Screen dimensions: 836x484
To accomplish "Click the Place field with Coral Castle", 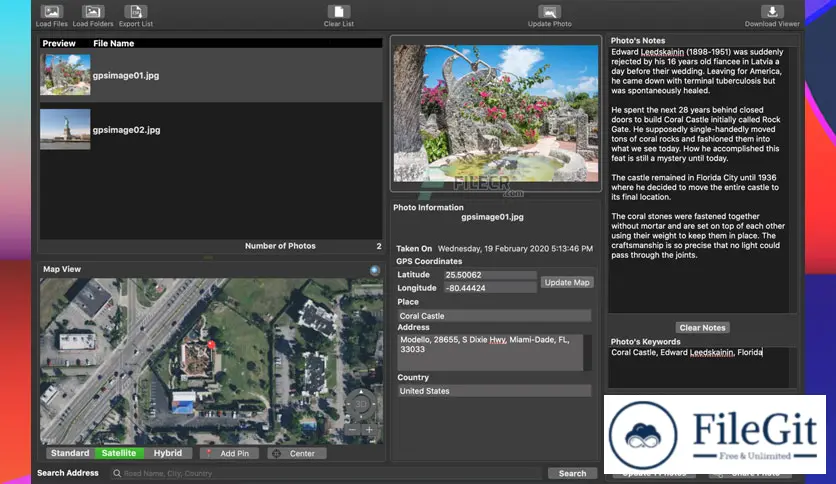I will (x=494, y=316).
